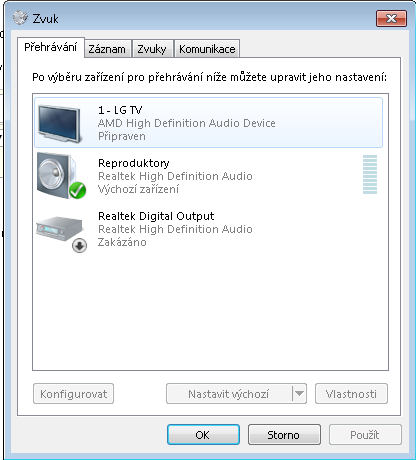Switch to the Záznam tab
This screenshot has width=416, height=460.
107,49
